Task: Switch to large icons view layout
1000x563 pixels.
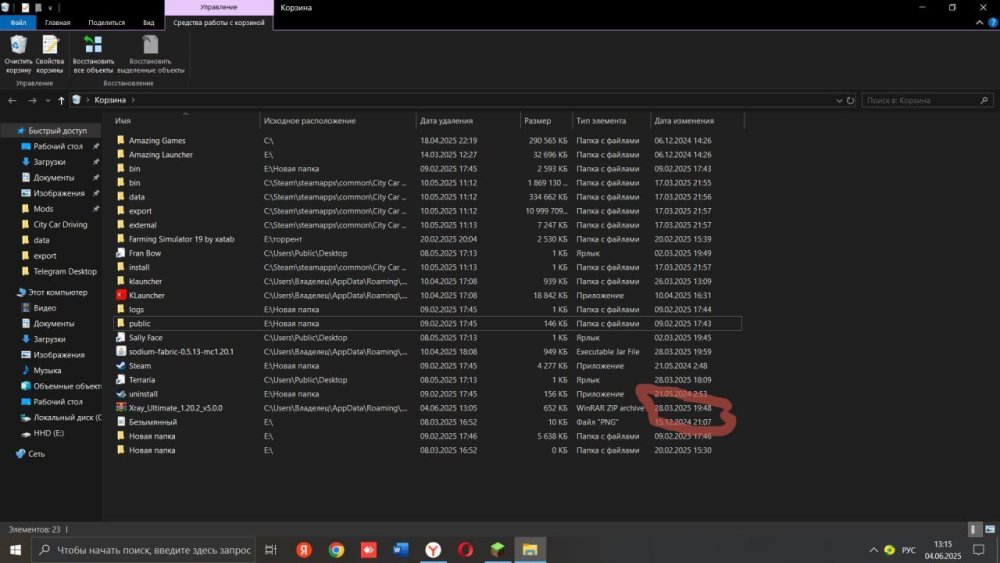Action: coord(990,529)
